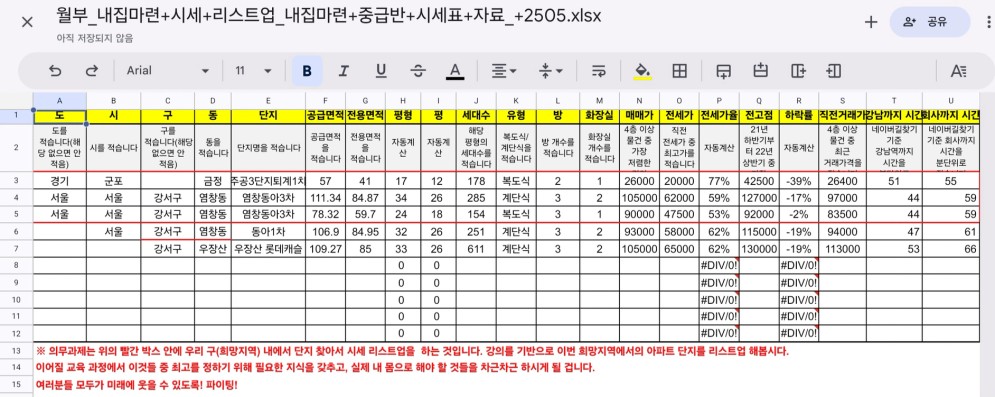Select the cell with 611 households

476,249
